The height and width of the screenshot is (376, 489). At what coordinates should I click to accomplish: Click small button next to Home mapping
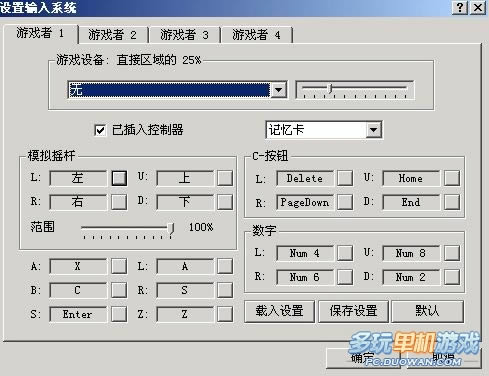[x=452, y=178]
